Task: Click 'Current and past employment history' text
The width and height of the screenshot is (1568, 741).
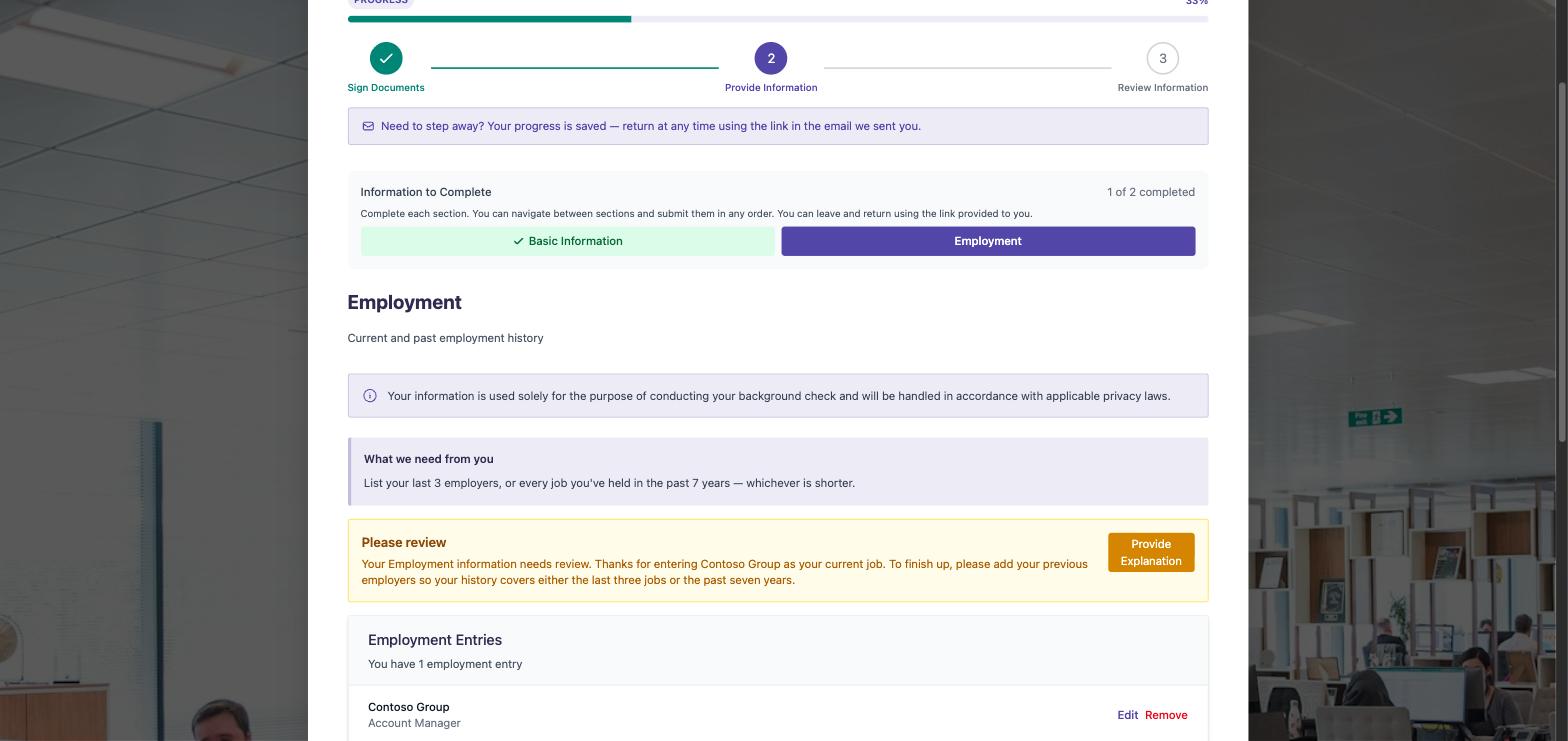Action: click(446, 338)
